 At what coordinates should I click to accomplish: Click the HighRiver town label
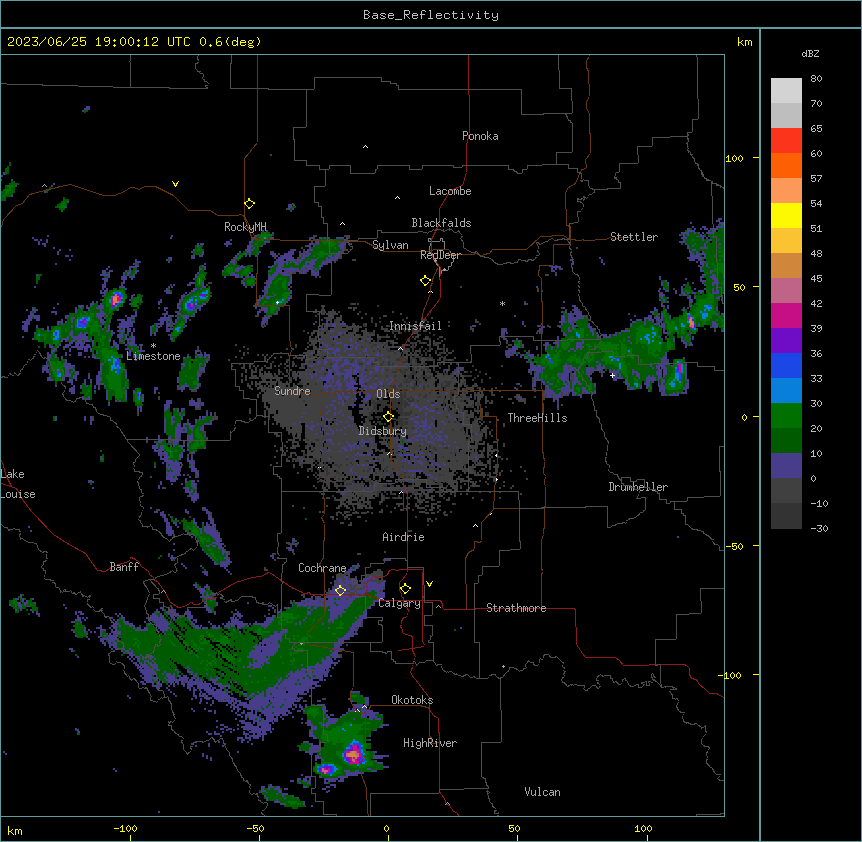point(430,743)
